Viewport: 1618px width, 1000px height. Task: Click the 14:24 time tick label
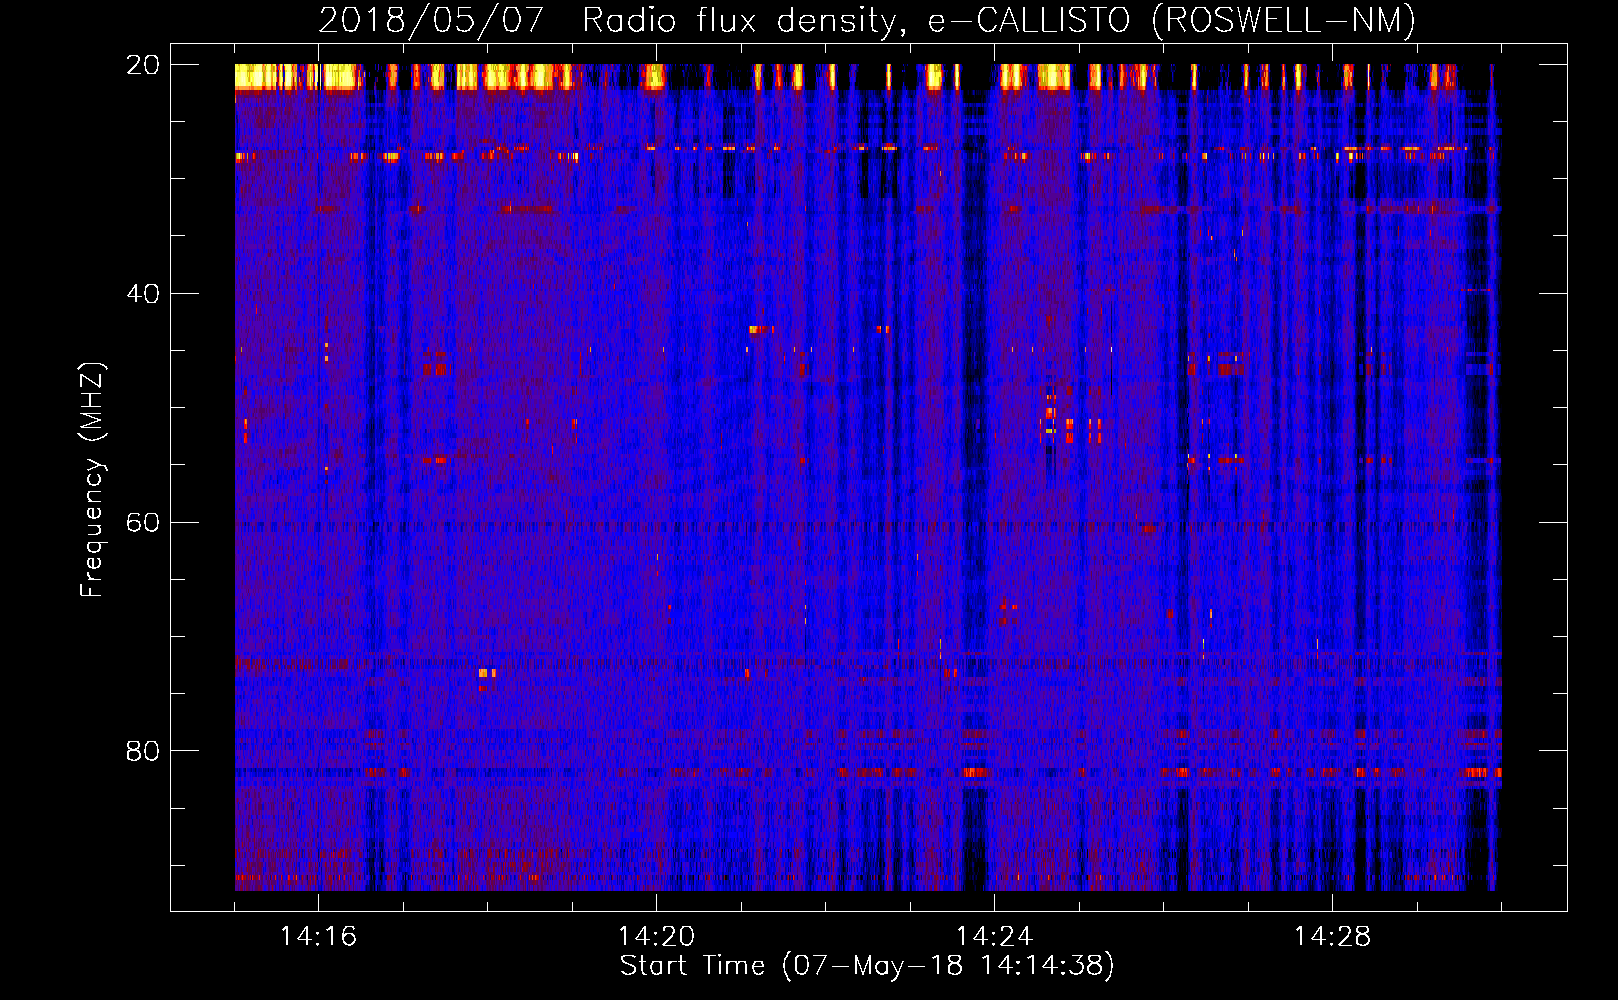point(994,936)
